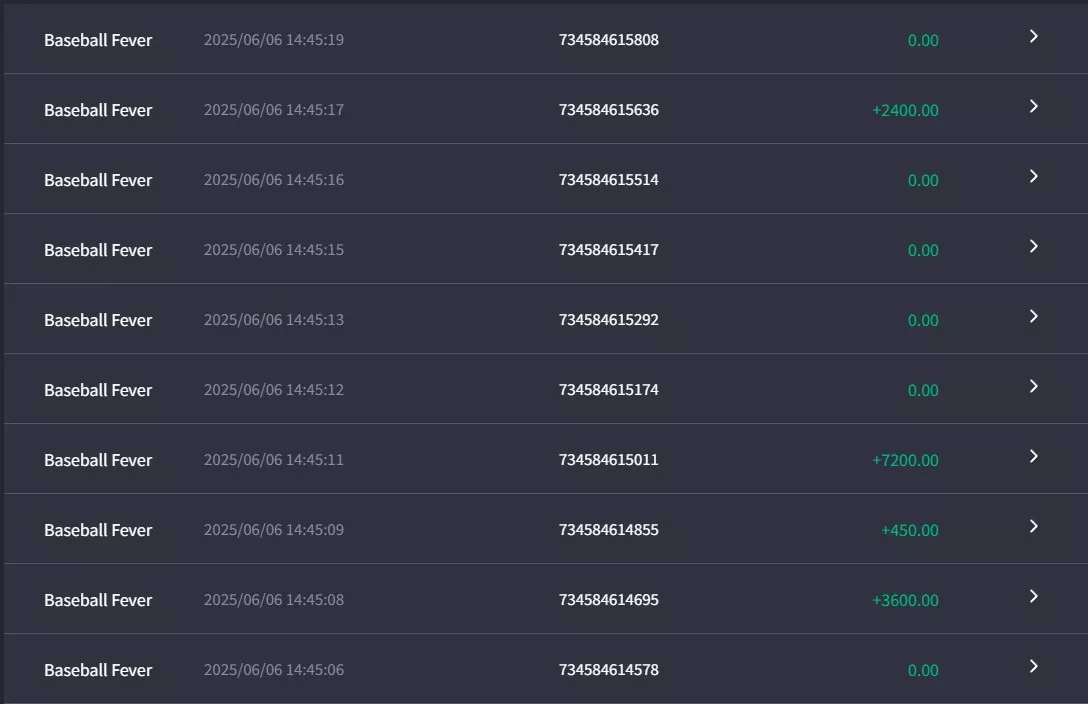
Task: Select Baseball Fever row at 14:45:06
Action: coord(546,669)
